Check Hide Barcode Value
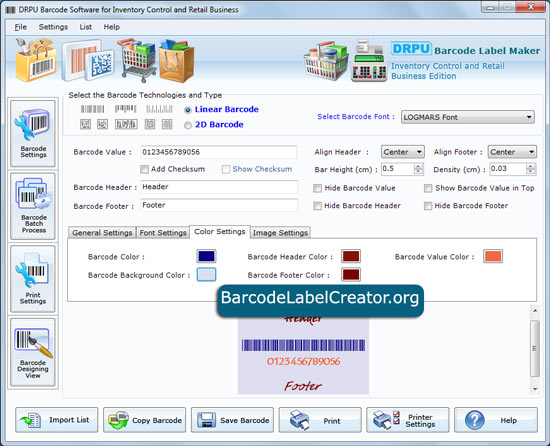550x446 pixels. 317,188
